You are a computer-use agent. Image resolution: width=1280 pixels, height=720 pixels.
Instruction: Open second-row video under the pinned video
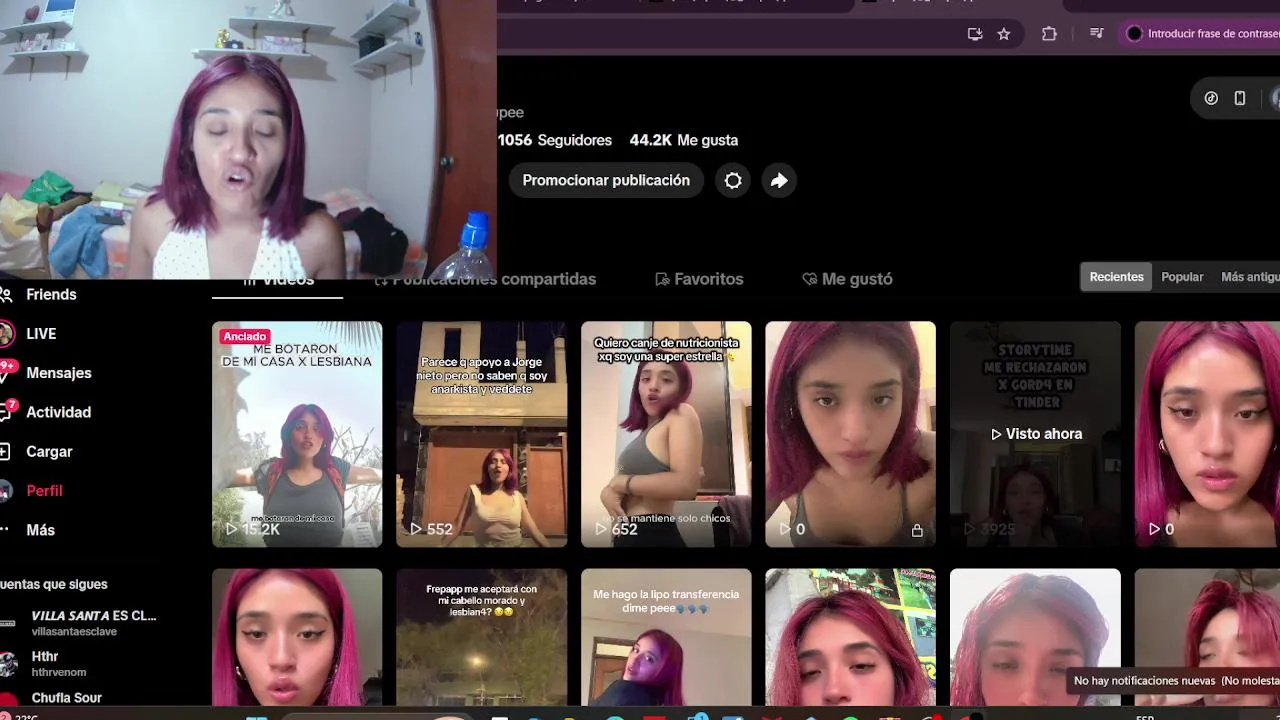tap(297, 637)
